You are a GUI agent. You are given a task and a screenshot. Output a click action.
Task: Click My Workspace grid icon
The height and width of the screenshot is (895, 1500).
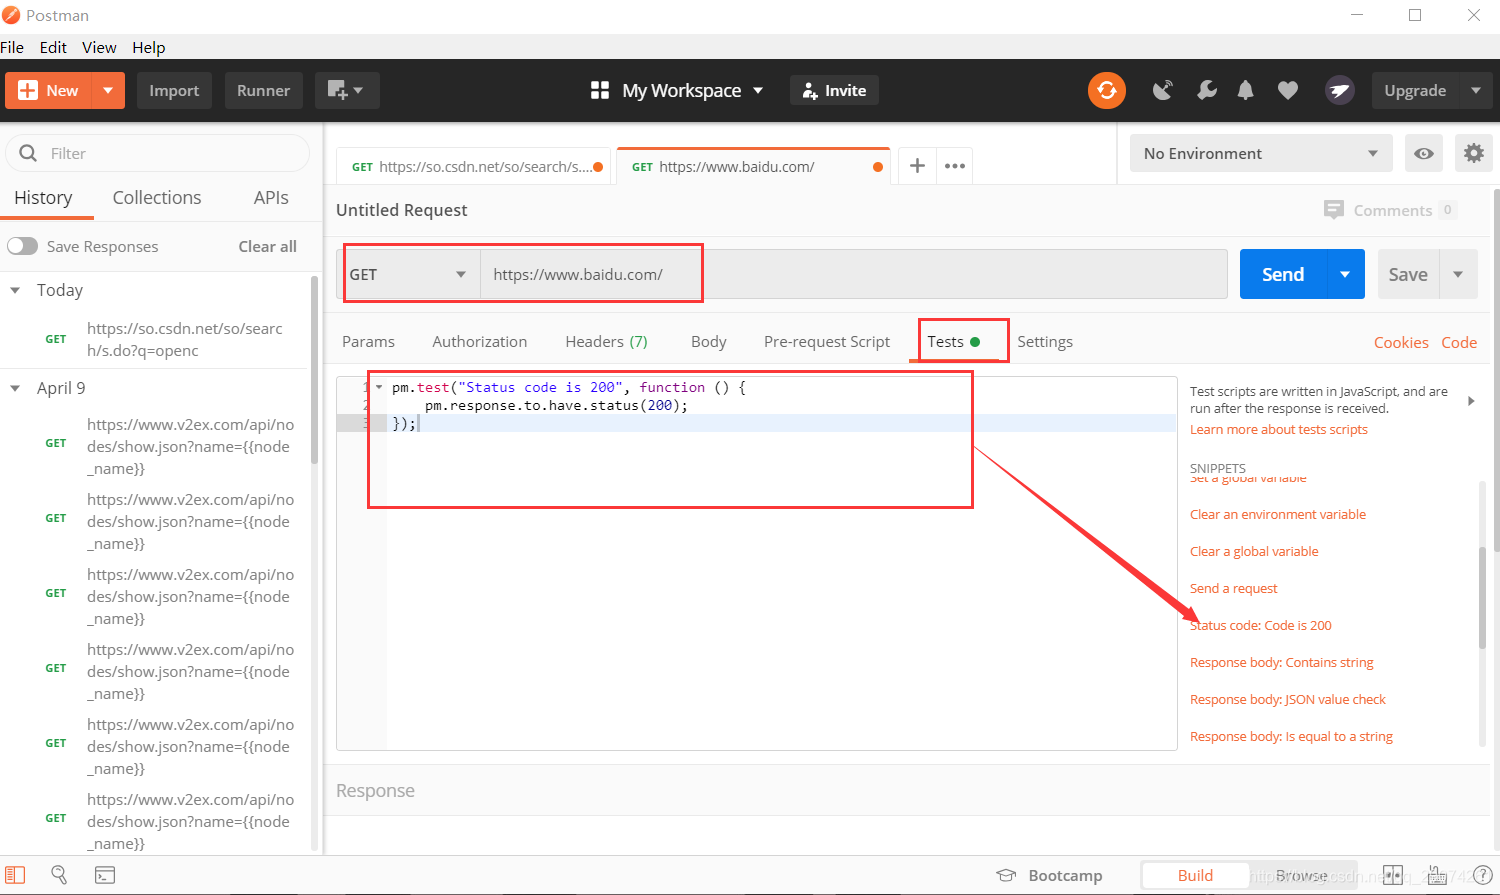click(600, 90)
